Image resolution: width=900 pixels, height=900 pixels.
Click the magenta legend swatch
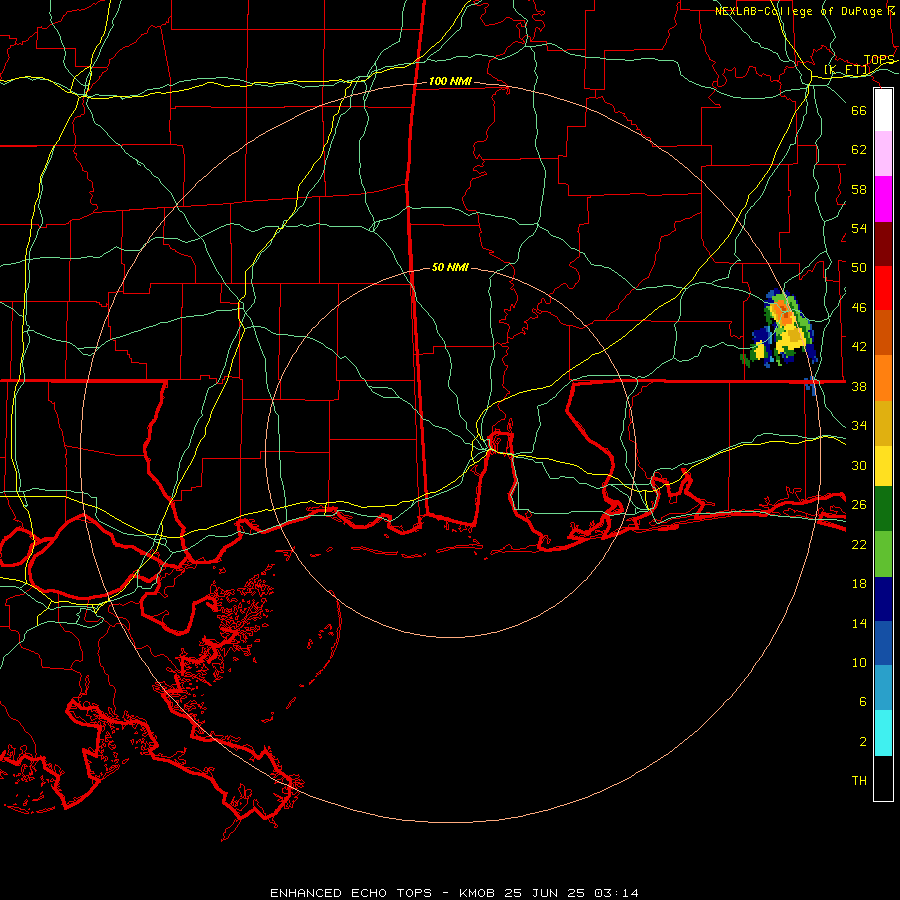tap(883, 199)
